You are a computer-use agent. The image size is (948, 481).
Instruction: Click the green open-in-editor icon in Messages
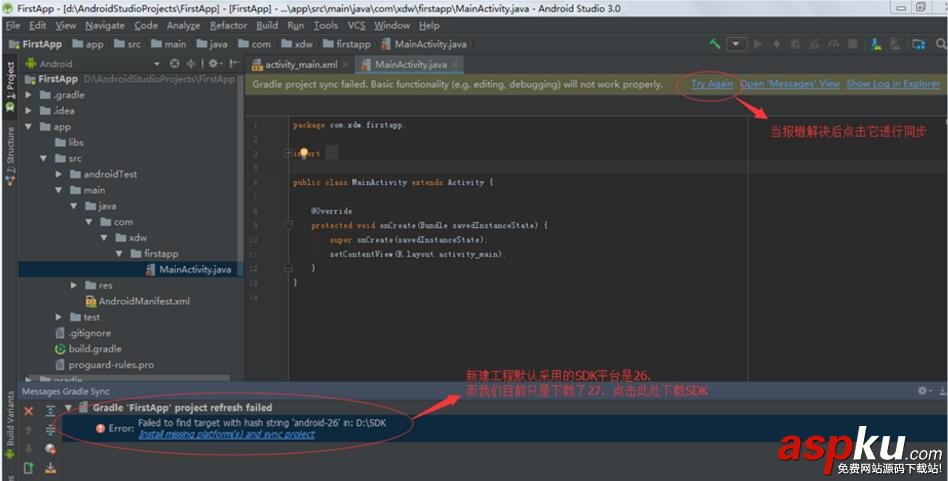pyautogui.click(x=28, y=468)
